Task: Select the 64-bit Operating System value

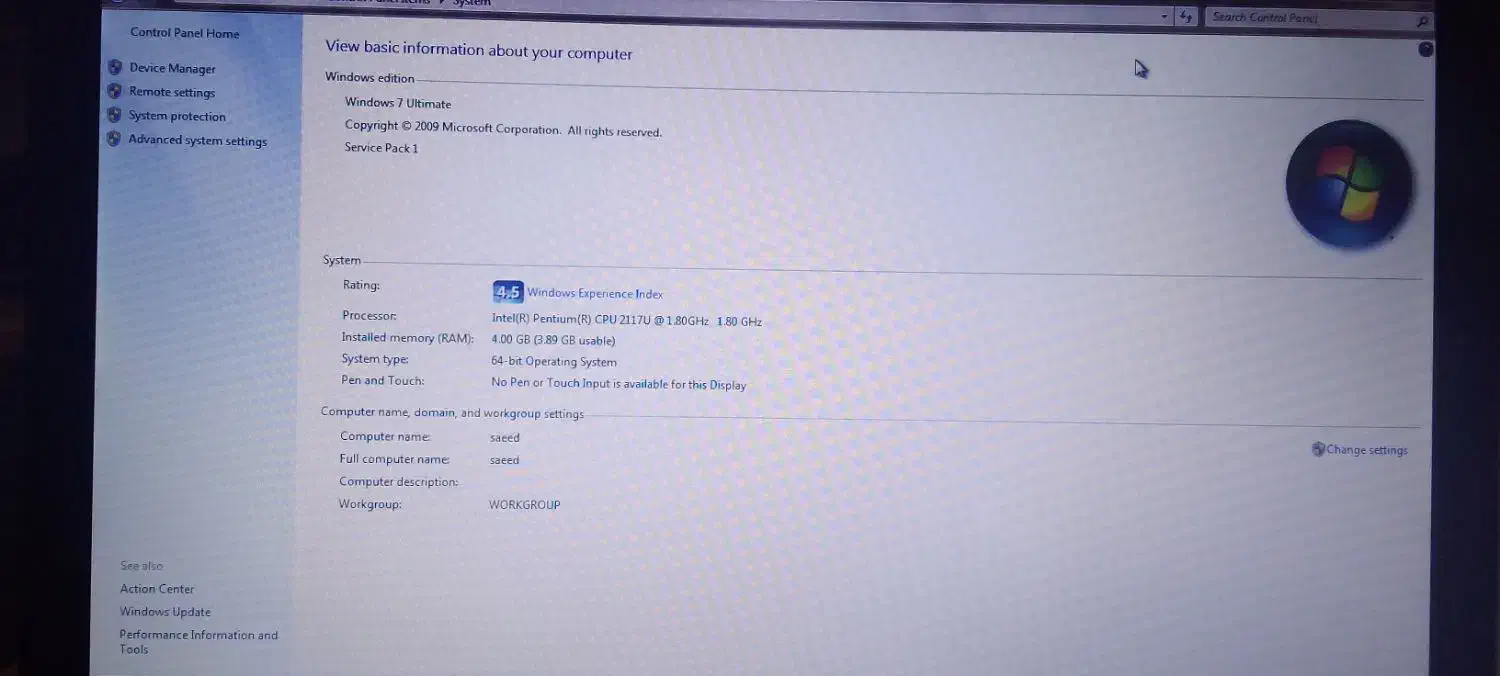Action: [554, 362]
